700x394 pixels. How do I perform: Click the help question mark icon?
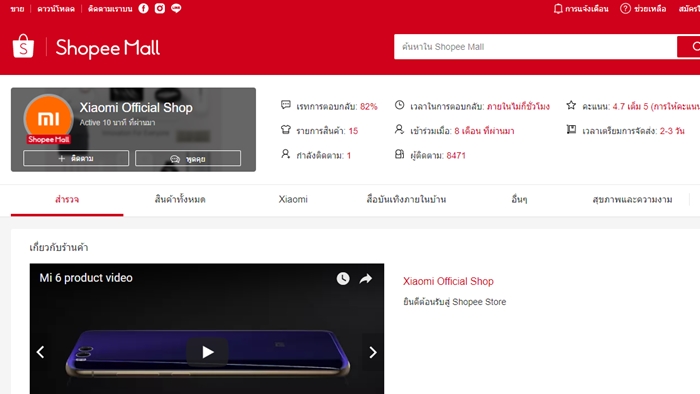(x=625, y=8)
